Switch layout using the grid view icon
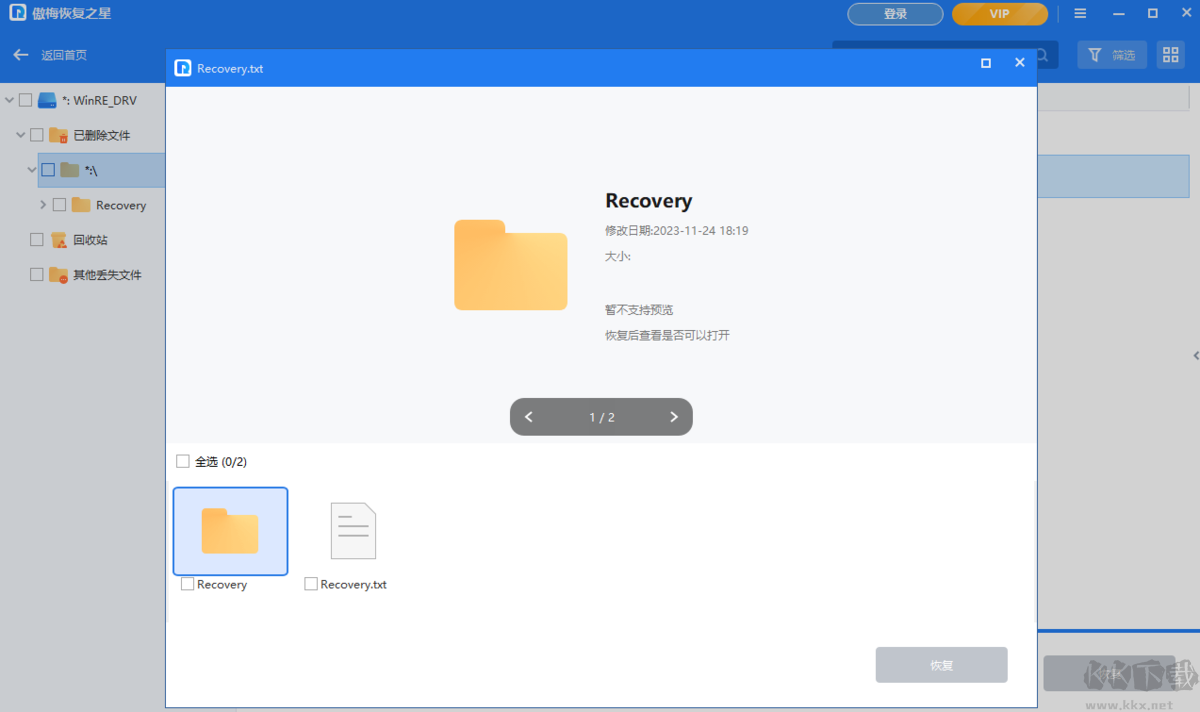This screenshot has height=712, width=1200. pos(1170,55)
